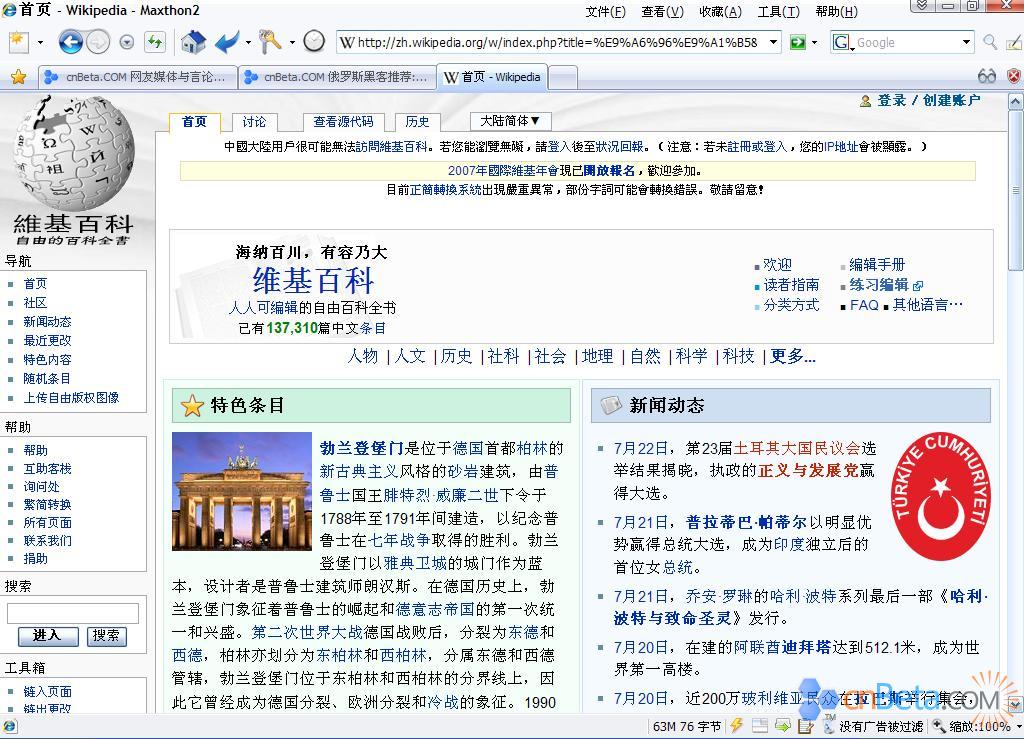
Task: Open the 工具(T) menu
Action: 778,11
